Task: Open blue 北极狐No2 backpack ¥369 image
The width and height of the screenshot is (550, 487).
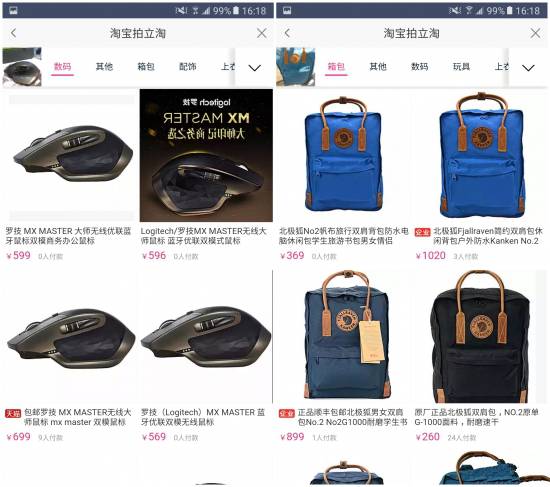Action: 343,155
